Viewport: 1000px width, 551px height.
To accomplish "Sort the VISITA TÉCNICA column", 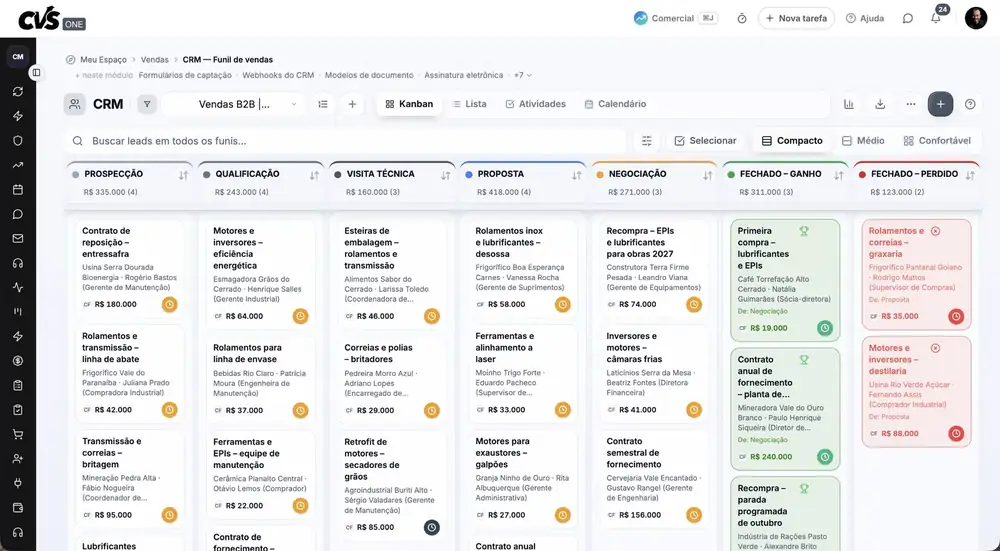I will [446, 175].
